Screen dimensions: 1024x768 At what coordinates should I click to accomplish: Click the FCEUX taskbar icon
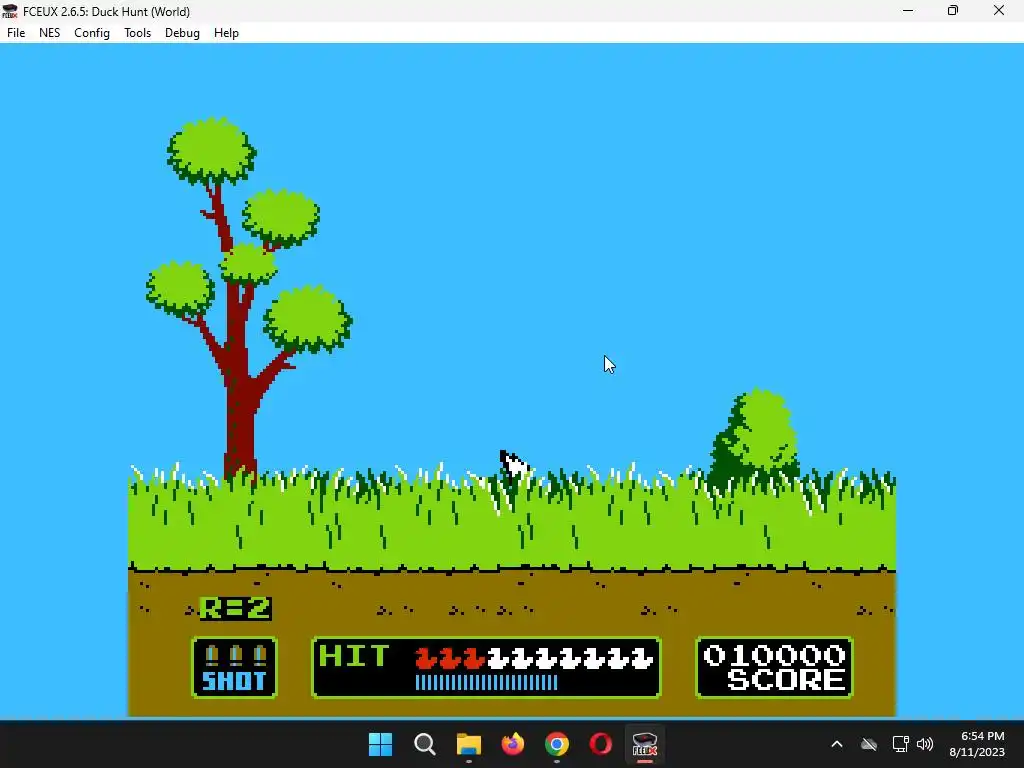coord(645,744)
